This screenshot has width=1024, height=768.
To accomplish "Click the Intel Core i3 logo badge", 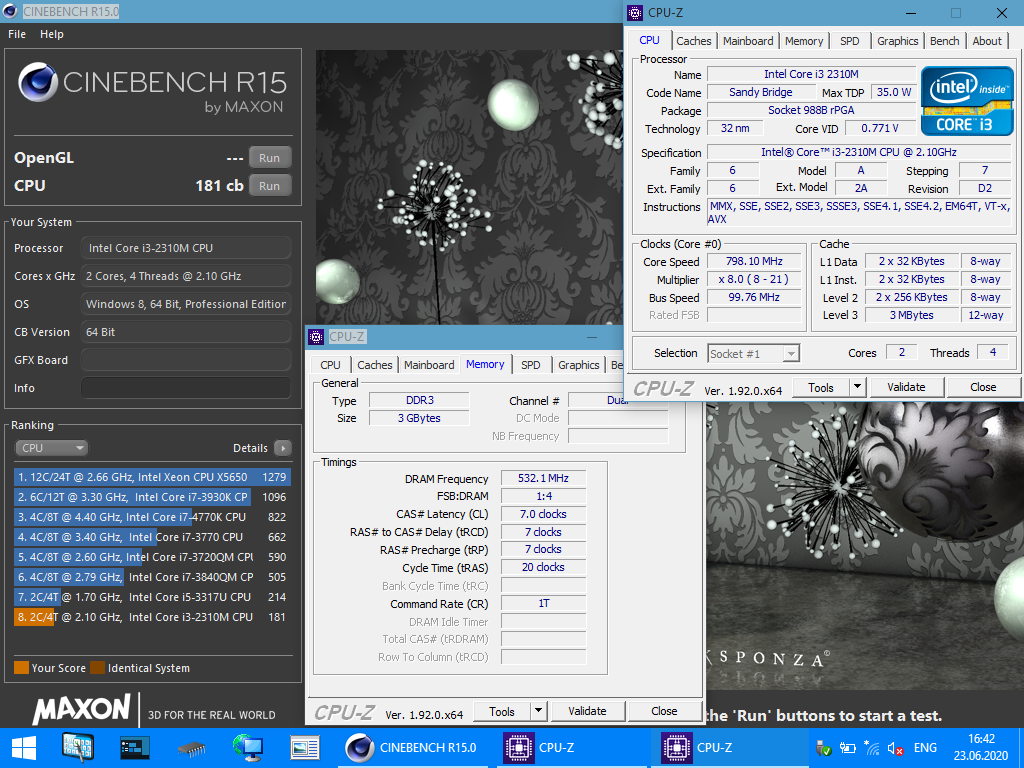I will (x=967, y=101).
